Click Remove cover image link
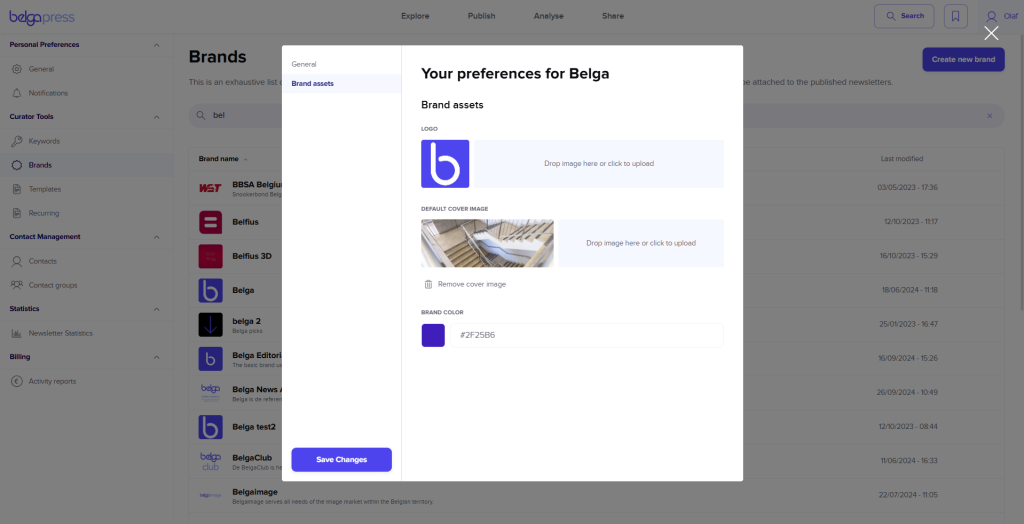The image size is (1024, 524). tap(472, 284)
